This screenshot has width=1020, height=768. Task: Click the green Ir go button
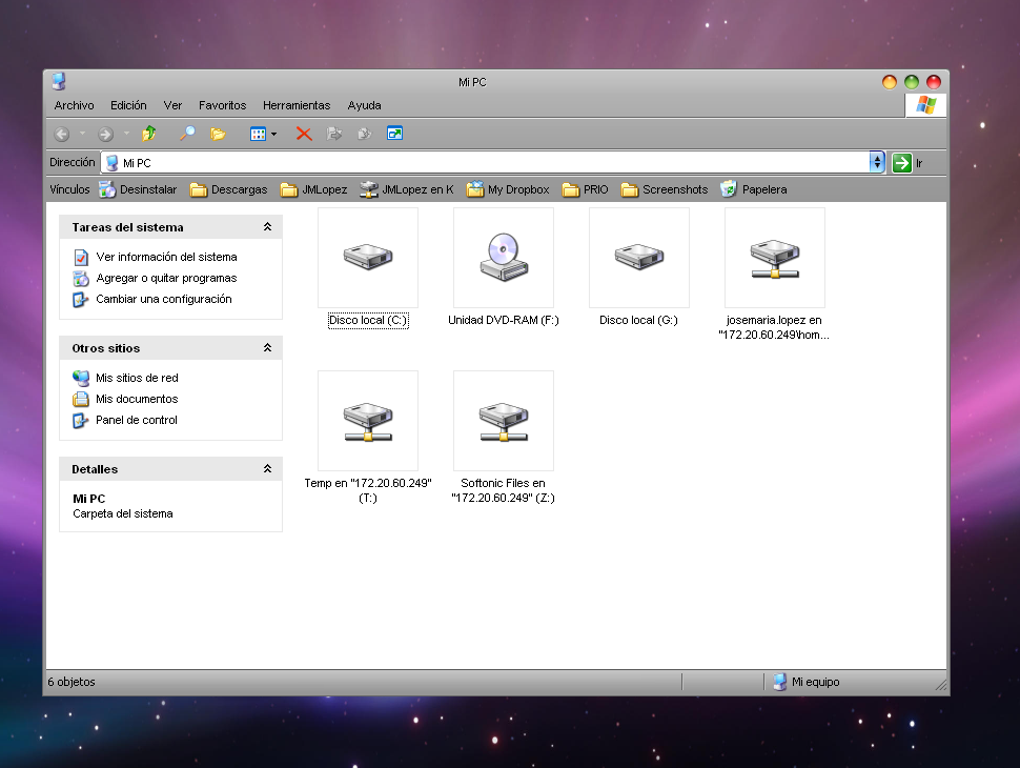coord(902,163)
